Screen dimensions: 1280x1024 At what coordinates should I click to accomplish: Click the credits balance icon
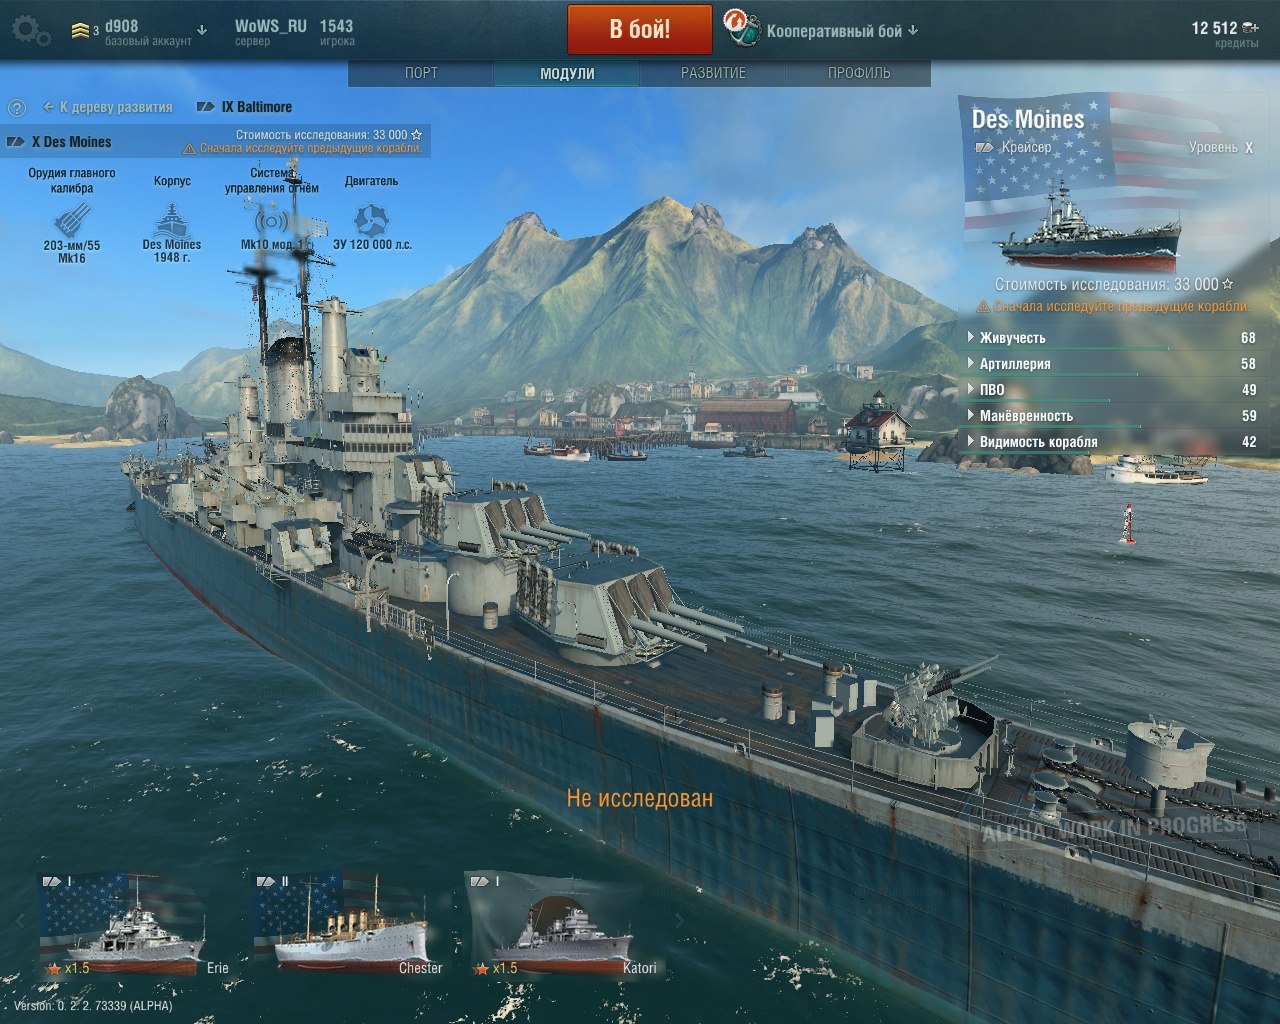click(1250, 28)
